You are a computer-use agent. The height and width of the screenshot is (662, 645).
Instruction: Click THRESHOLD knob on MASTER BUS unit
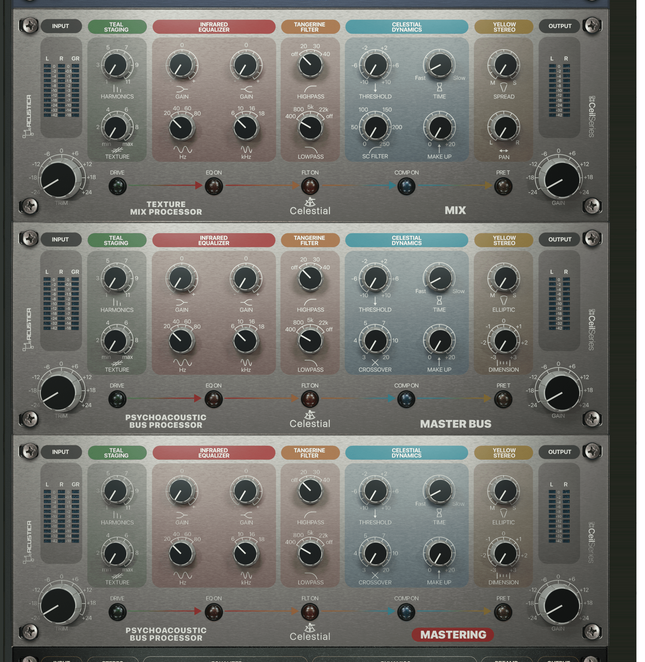coord(375,279)
